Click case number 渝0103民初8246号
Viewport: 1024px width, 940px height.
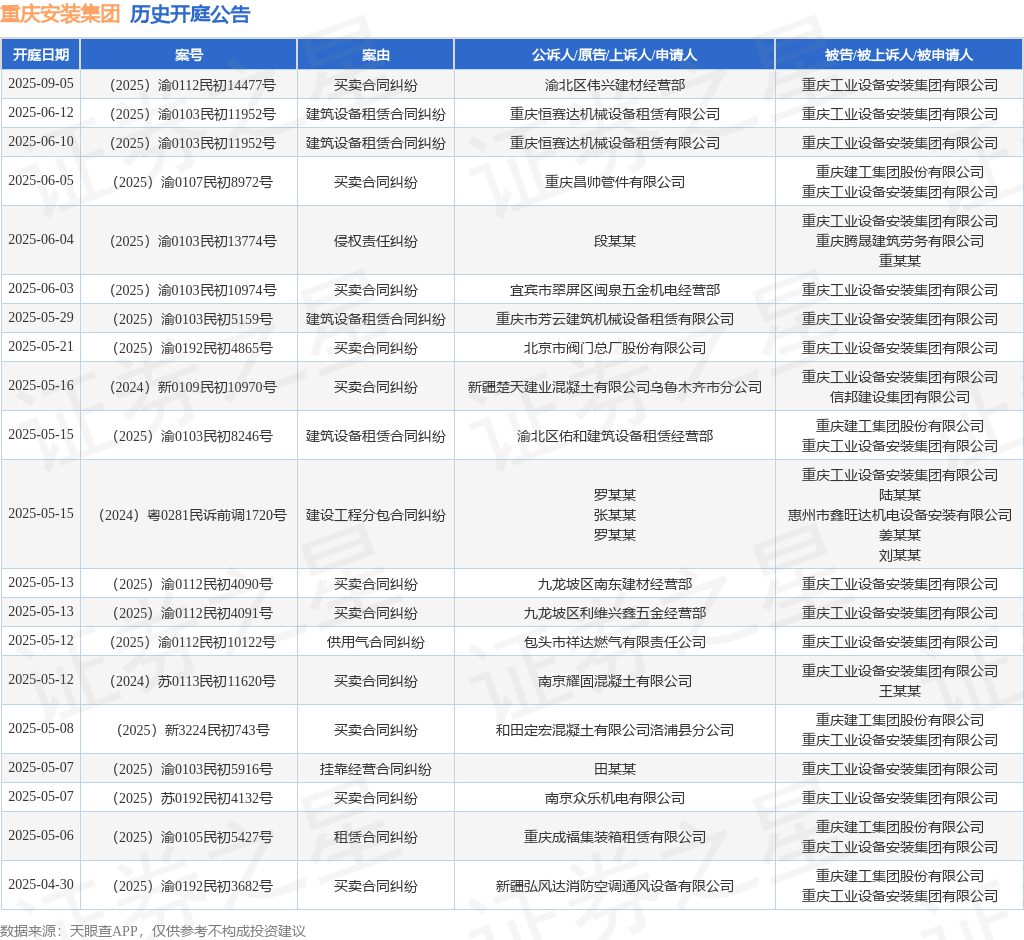click(x=217, y=436)
